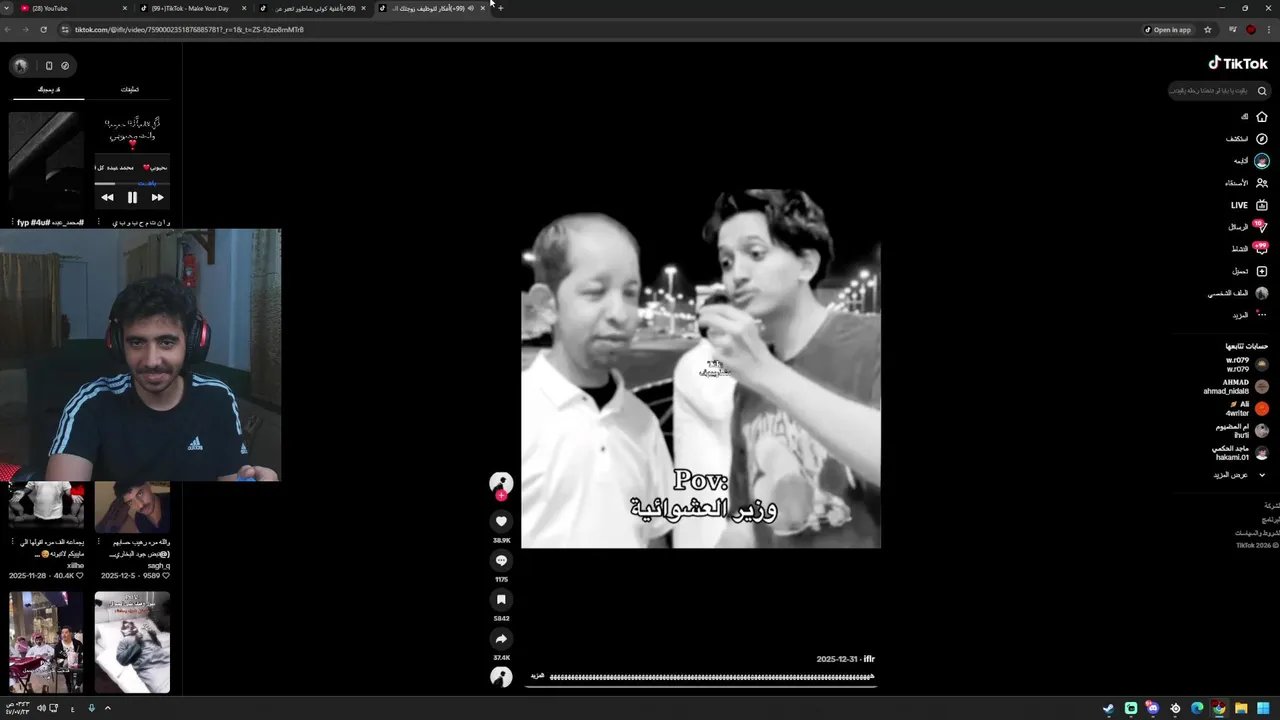Reload the page
Screen dimensions: 1280x720
point(43,30)
